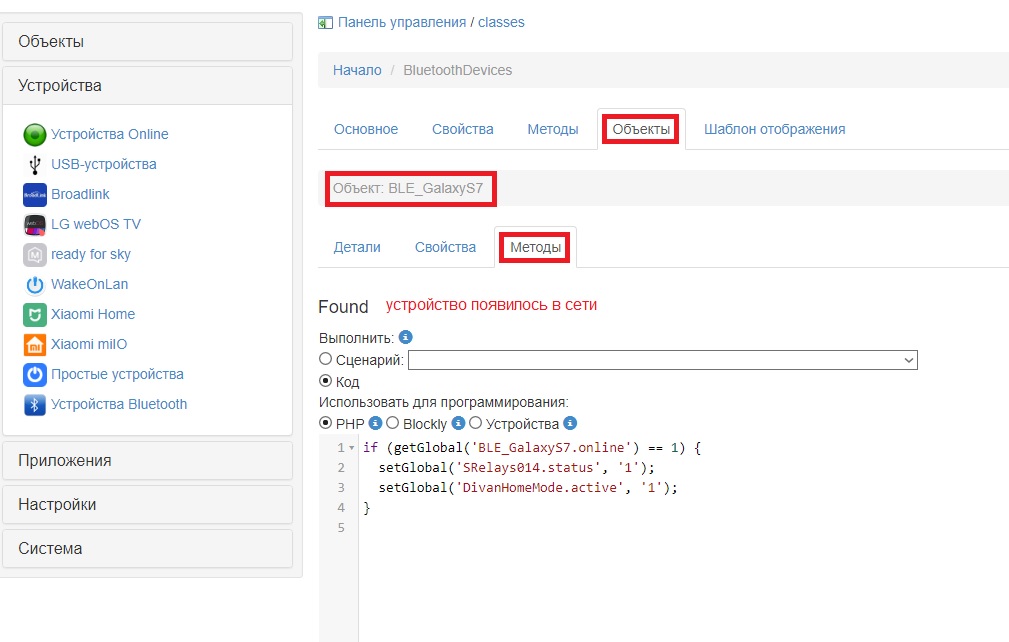Fold code at line 1 arrow

[351, 448]
